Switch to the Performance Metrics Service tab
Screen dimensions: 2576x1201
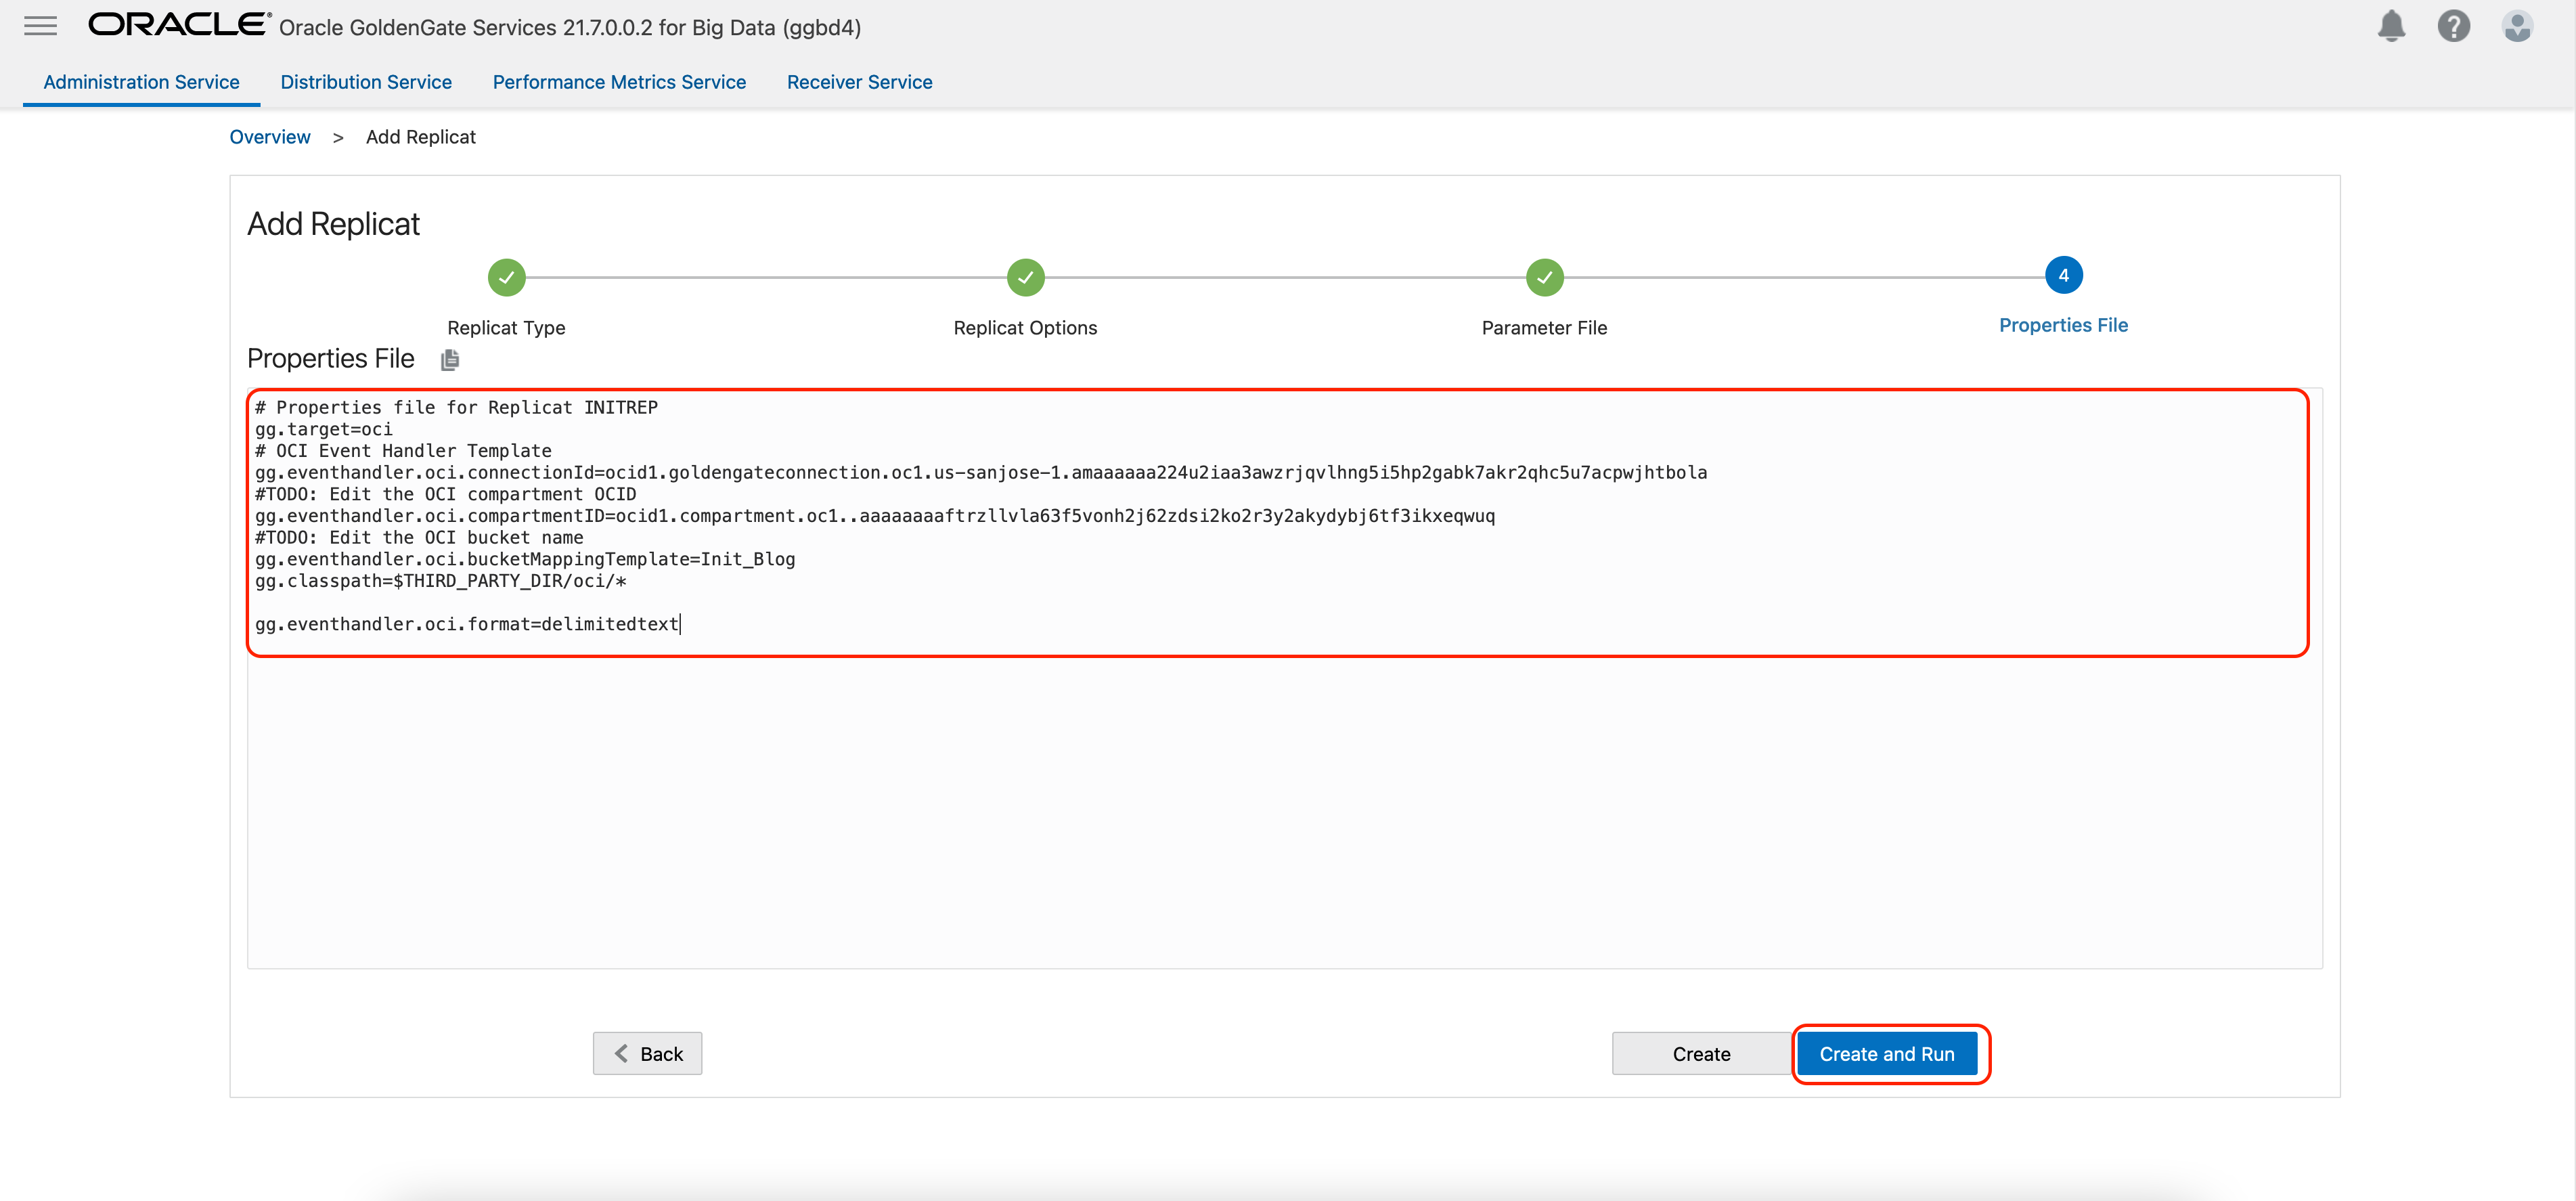pyautogui.click(x=619, y=82)
